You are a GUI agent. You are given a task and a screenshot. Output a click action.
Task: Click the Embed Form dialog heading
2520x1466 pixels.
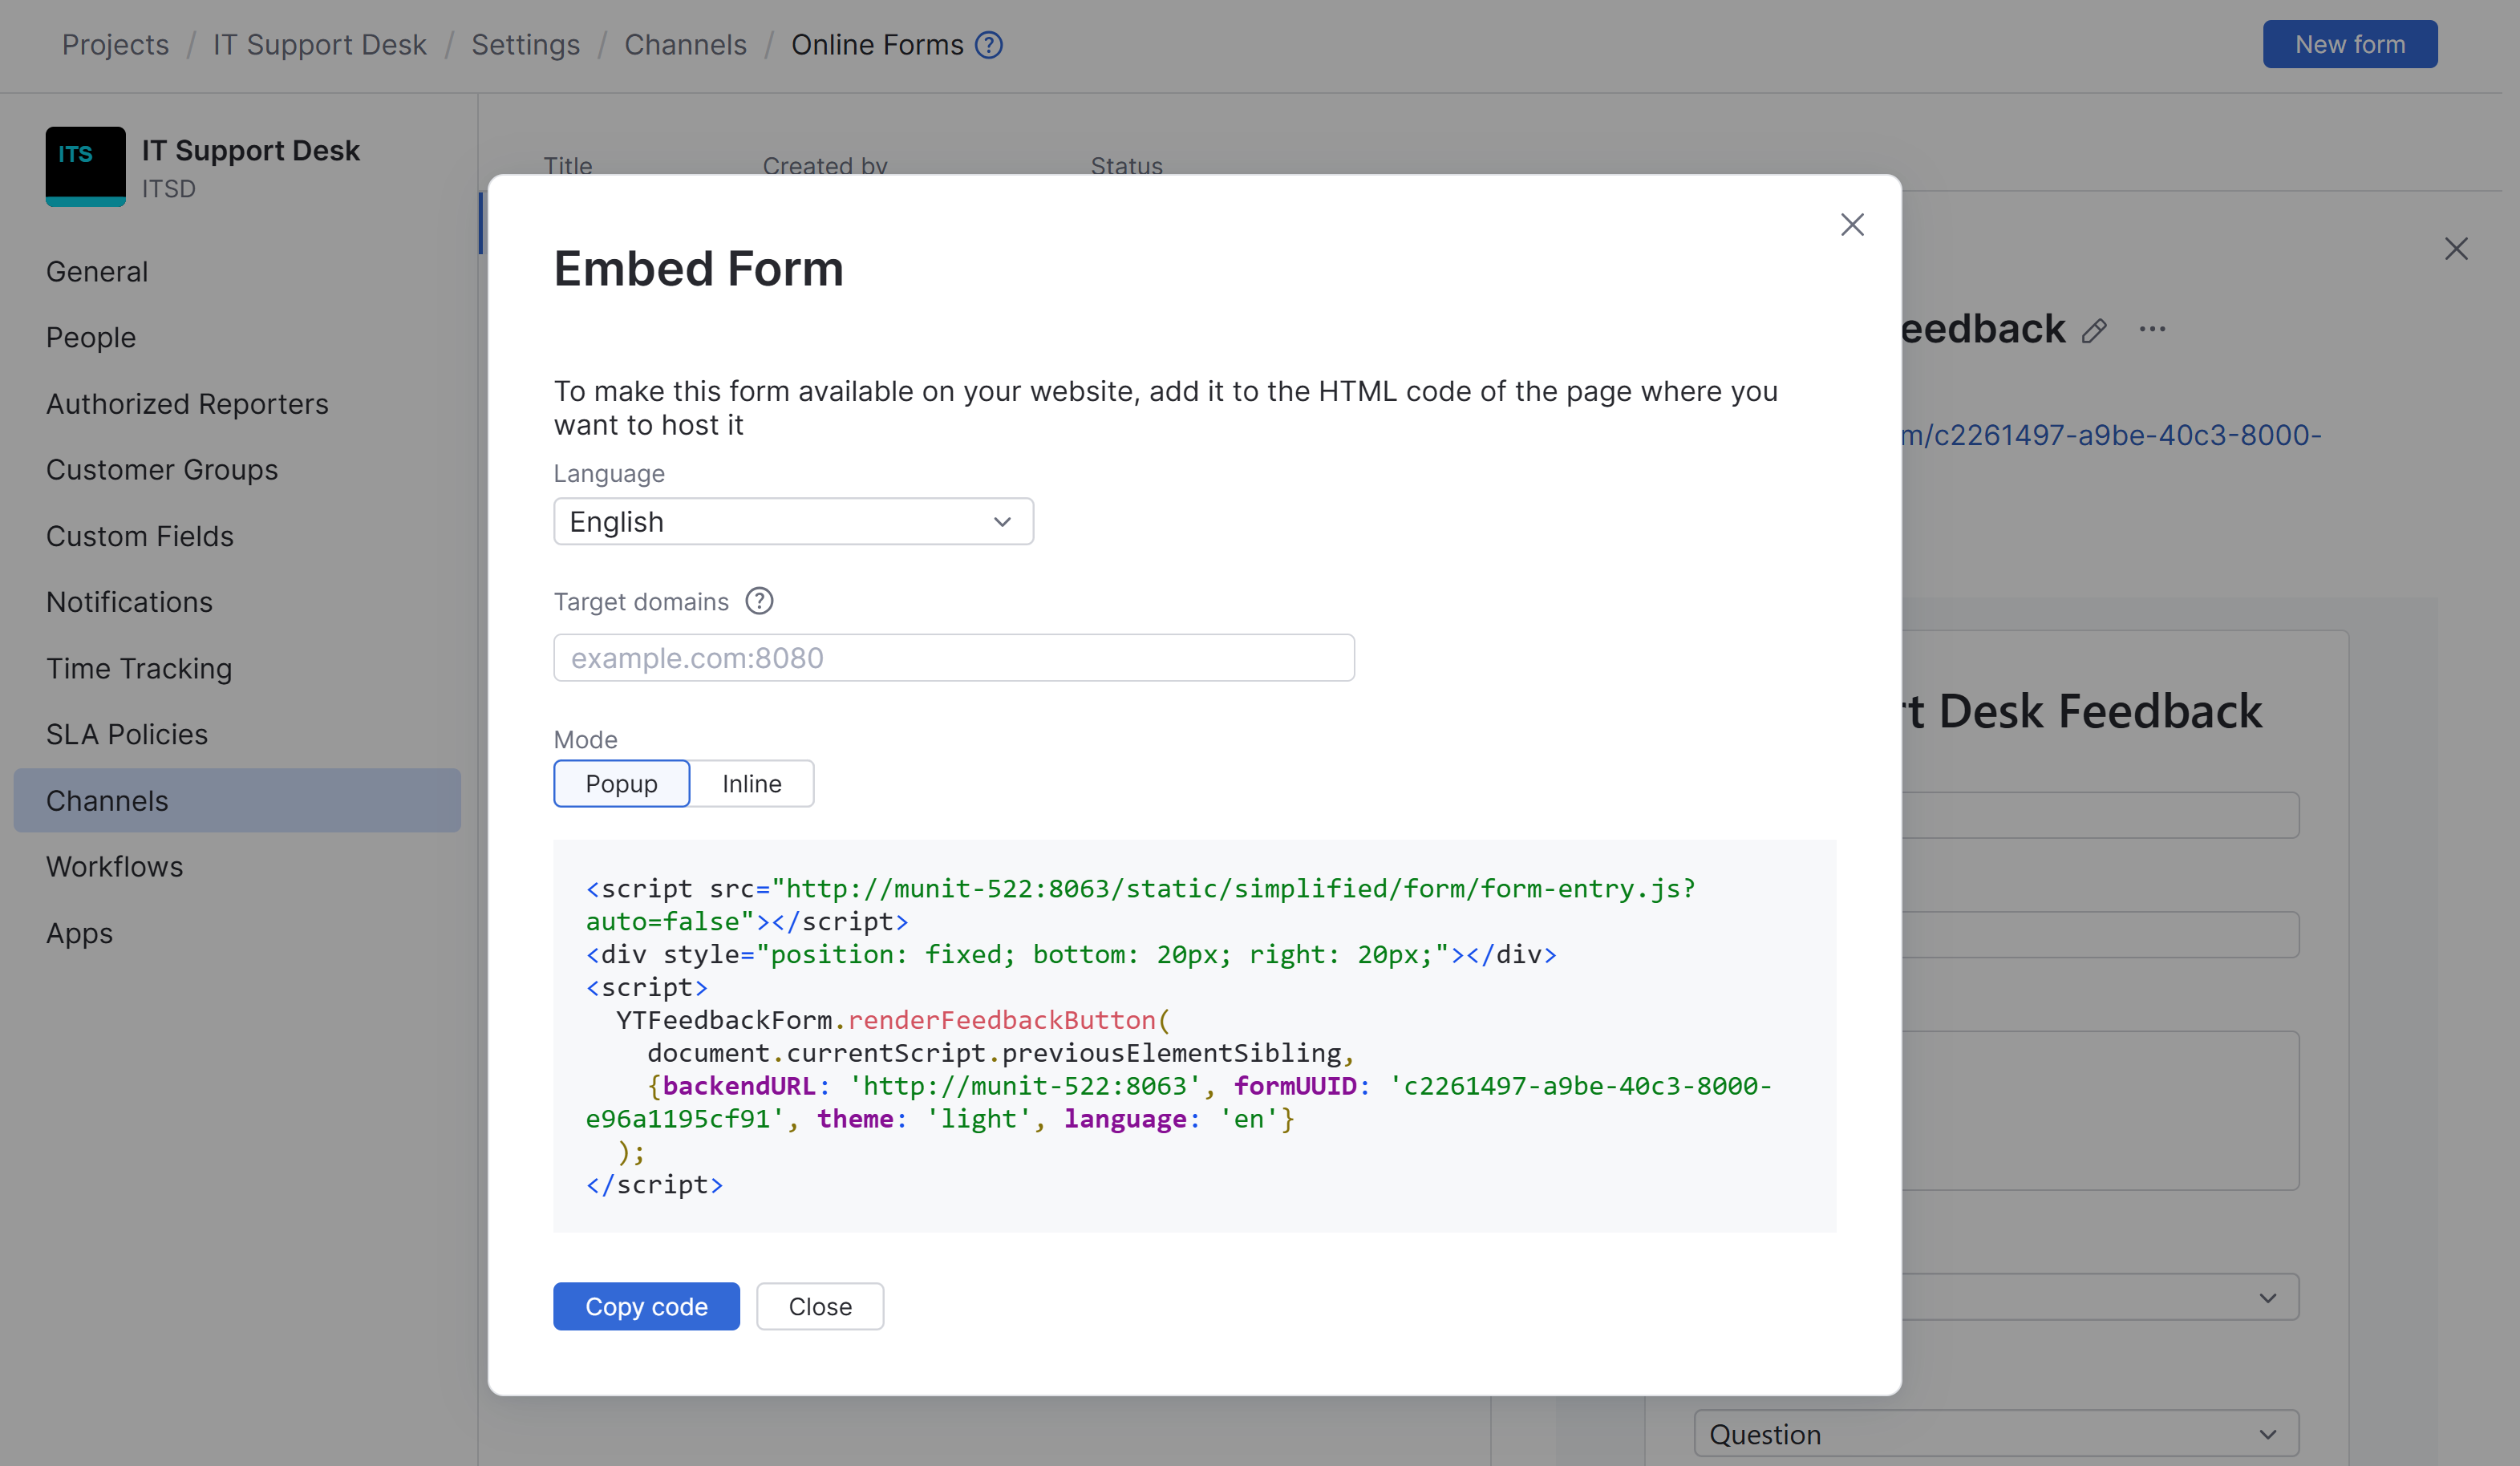(x=699, y=269)
